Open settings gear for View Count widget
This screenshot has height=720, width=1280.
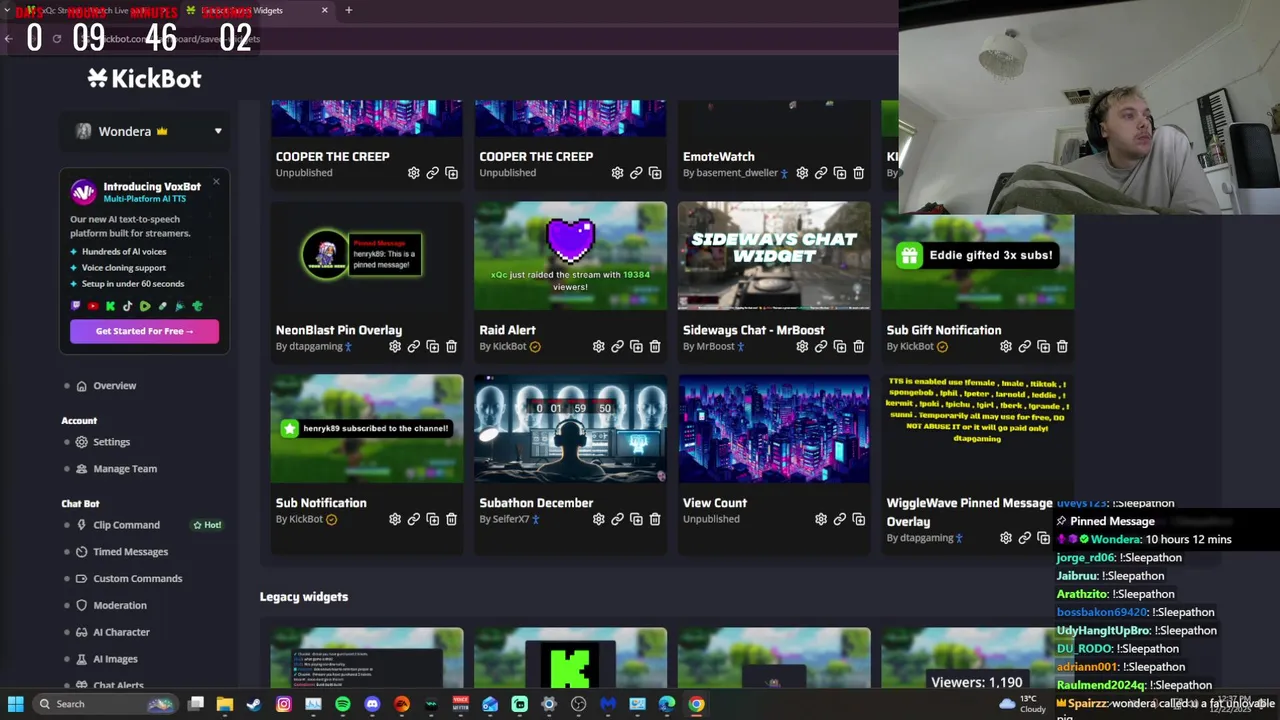(x=821, y=519)
